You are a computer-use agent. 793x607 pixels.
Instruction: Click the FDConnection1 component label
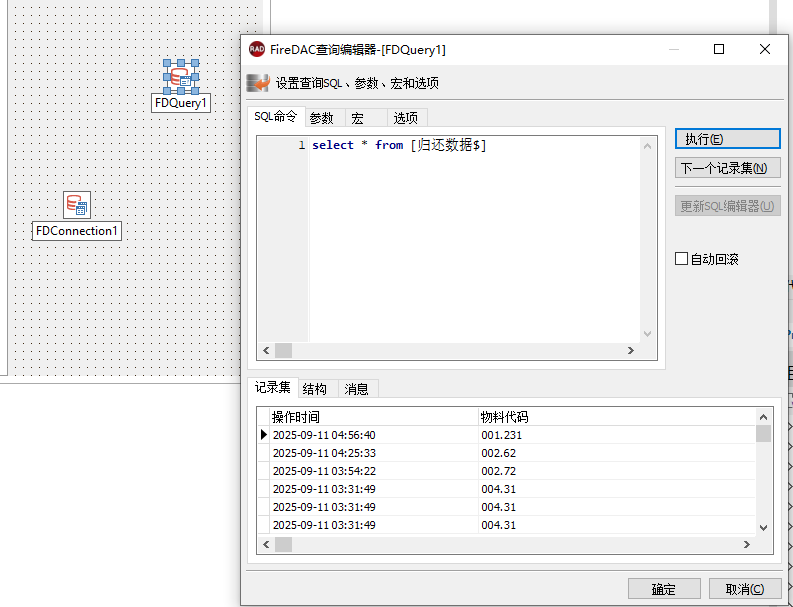pos(77,231)
